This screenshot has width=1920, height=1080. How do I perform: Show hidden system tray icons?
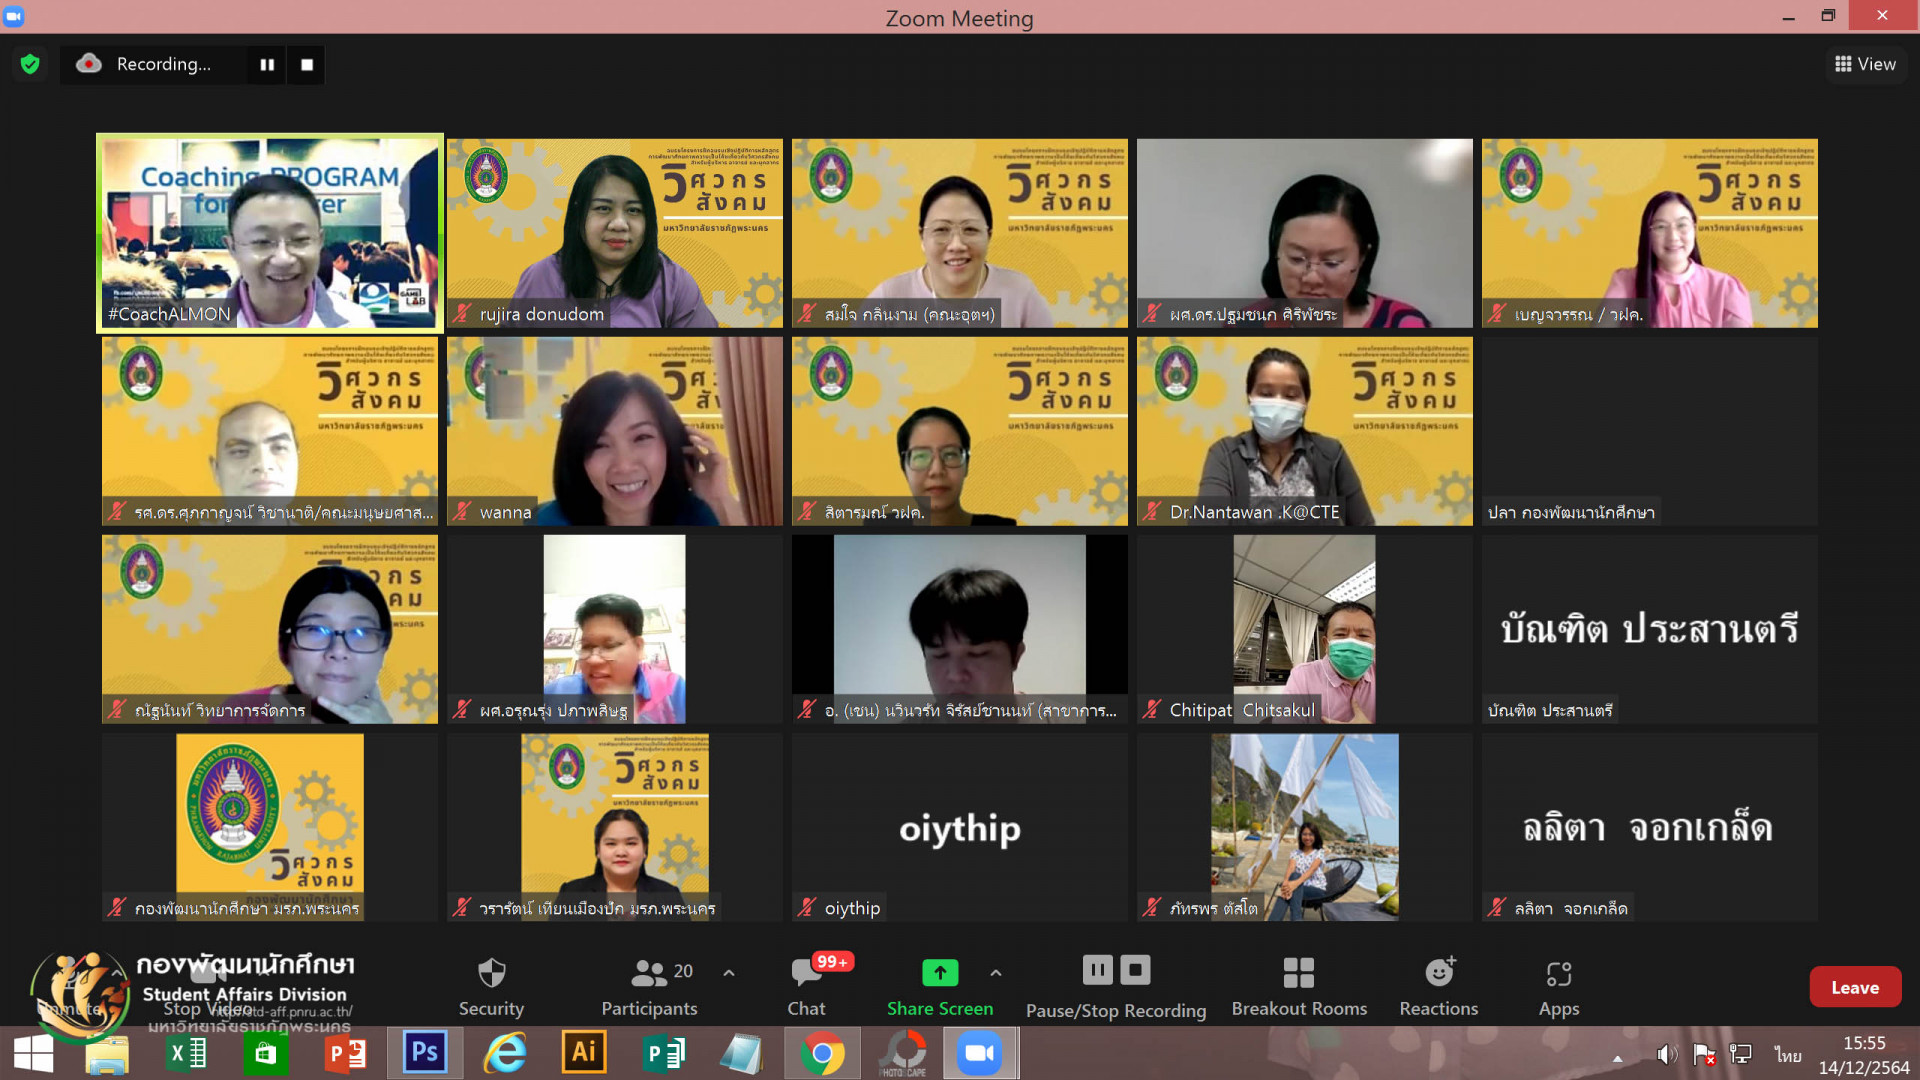[1617, 1057]
